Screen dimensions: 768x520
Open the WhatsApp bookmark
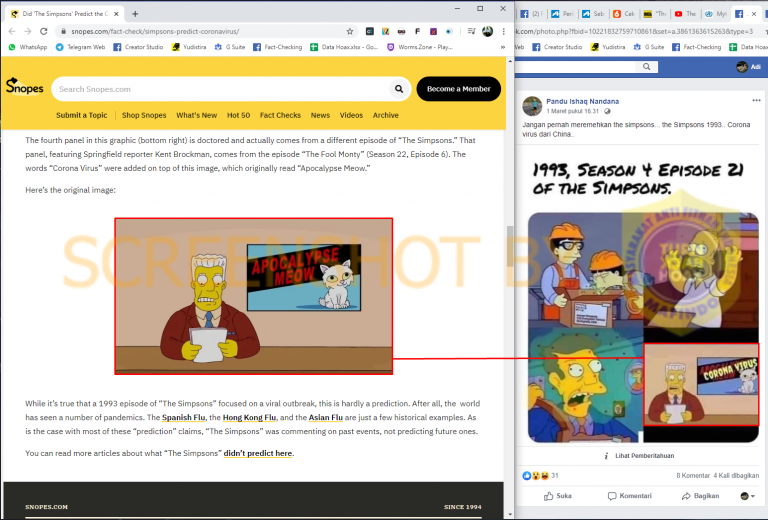[28, 47]
